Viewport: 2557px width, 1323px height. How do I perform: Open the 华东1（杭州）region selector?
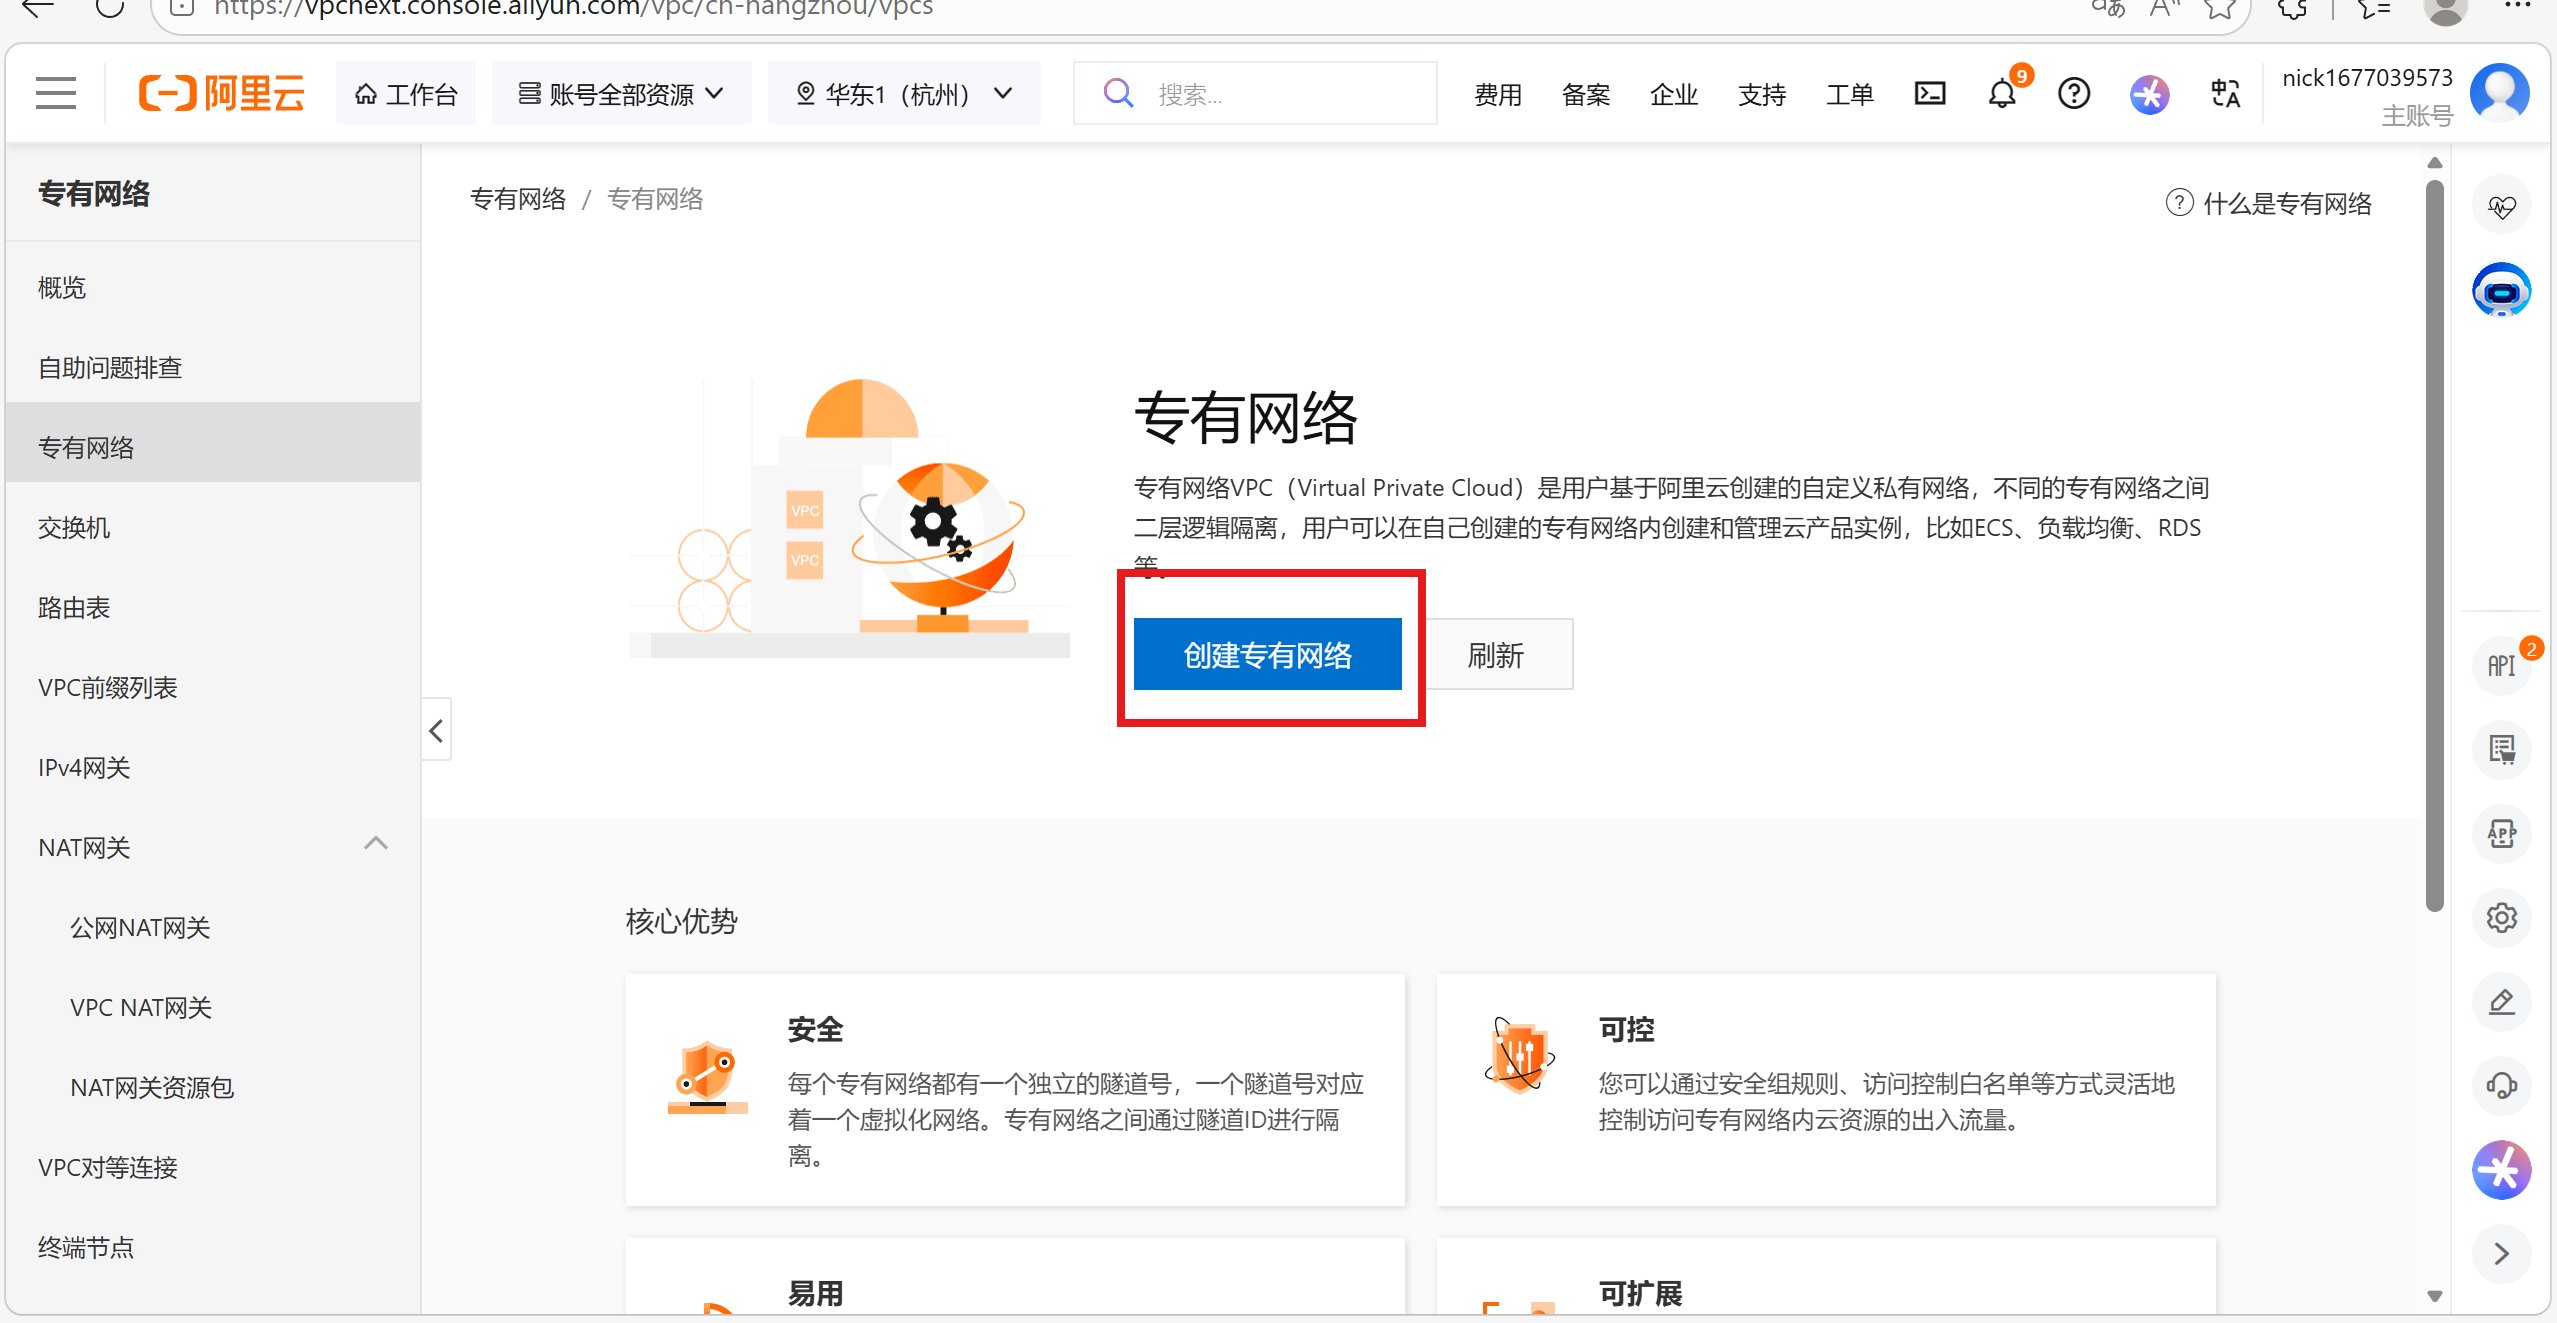click(903, 94)
